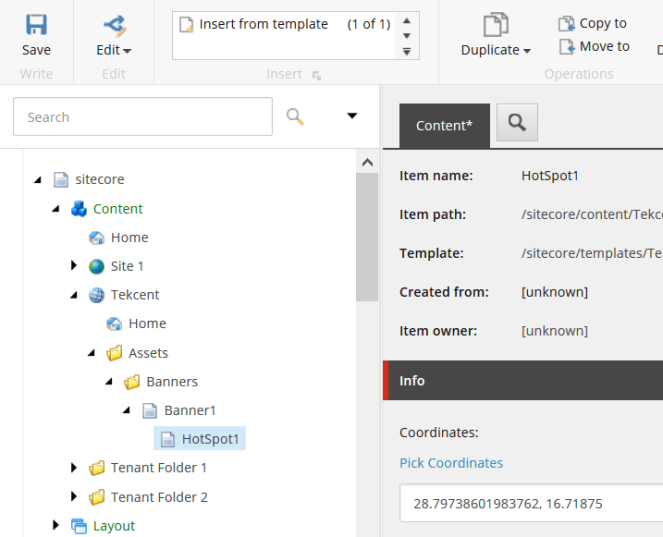Image resolution: width=663 pixels, height=537 pixels.
Task: Click the Save disk icon
Action: [36, 26]
